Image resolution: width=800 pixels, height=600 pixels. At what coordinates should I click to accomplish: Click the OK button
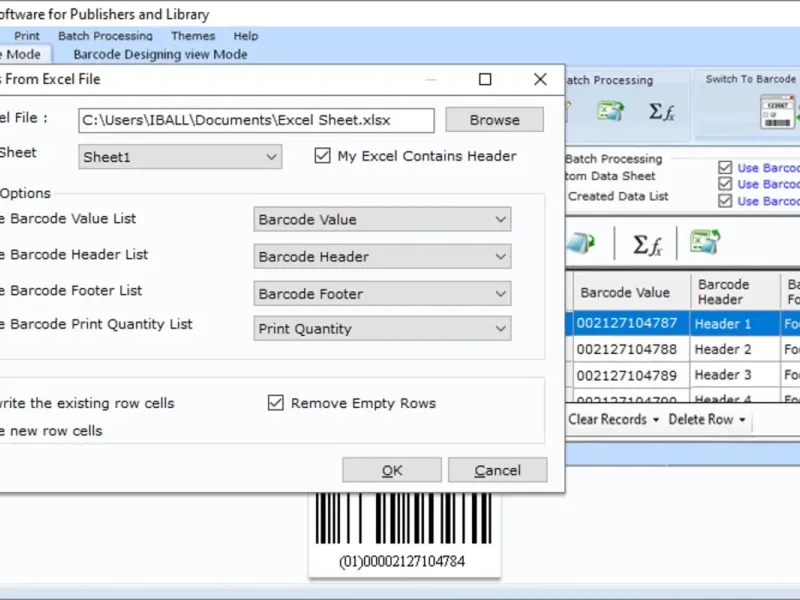392,470
